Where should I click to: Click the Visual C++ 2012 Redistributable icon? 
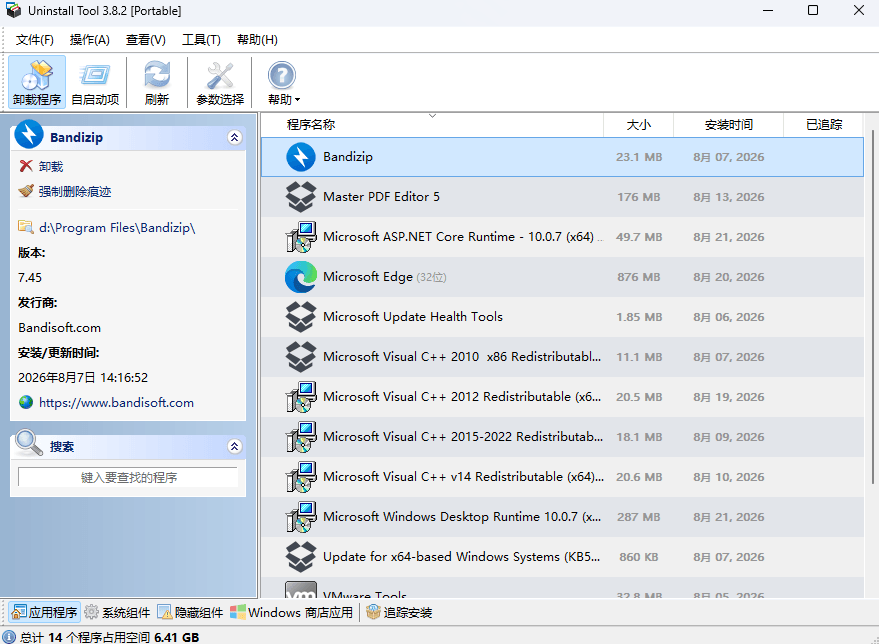(301, 397)
